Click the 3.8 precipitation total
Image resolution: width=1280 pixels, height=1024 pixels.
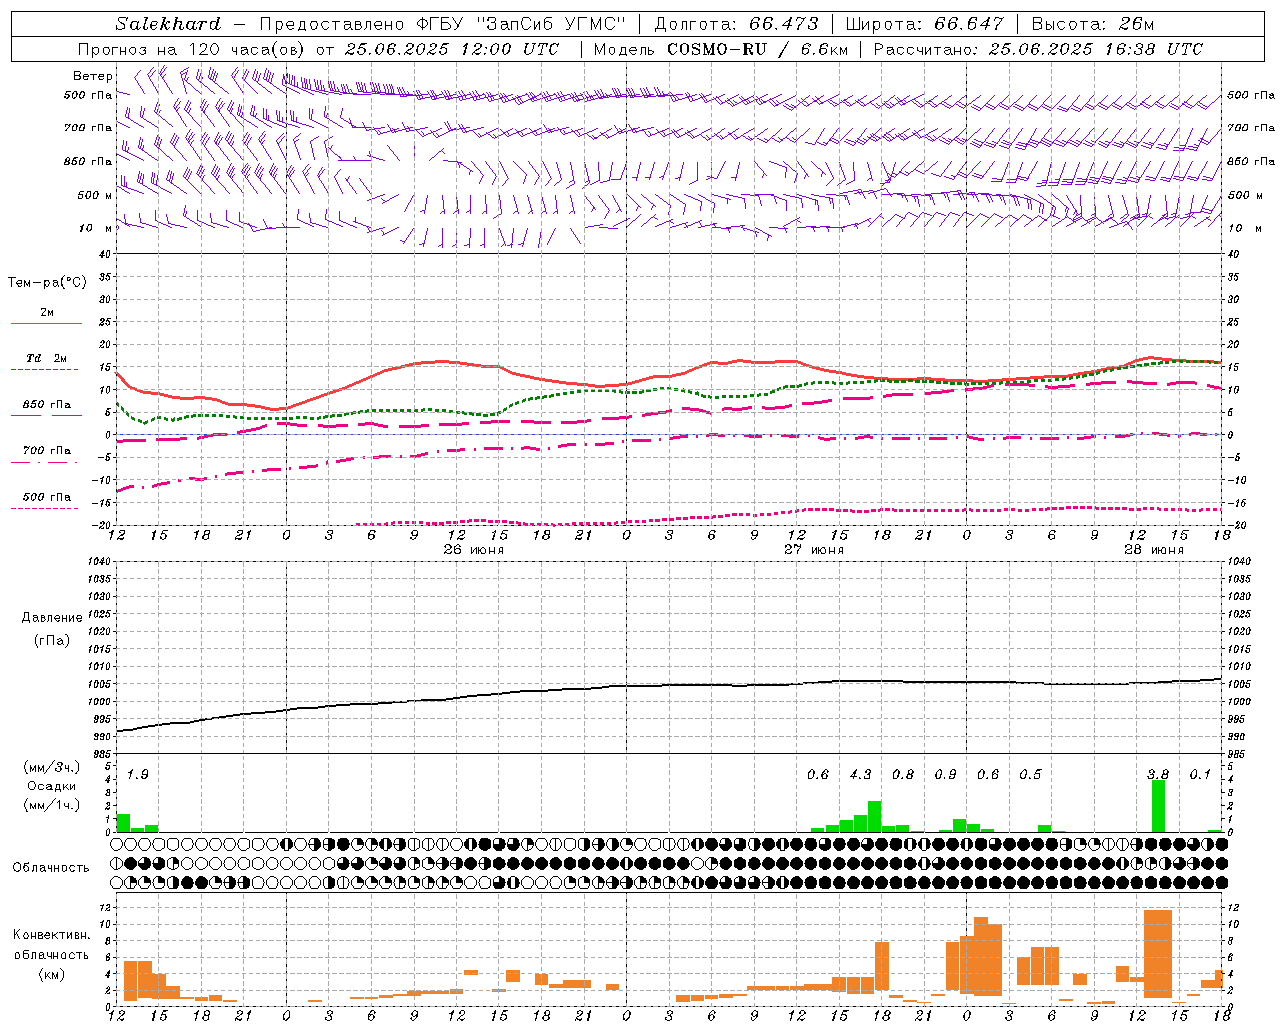point(1158,775)
